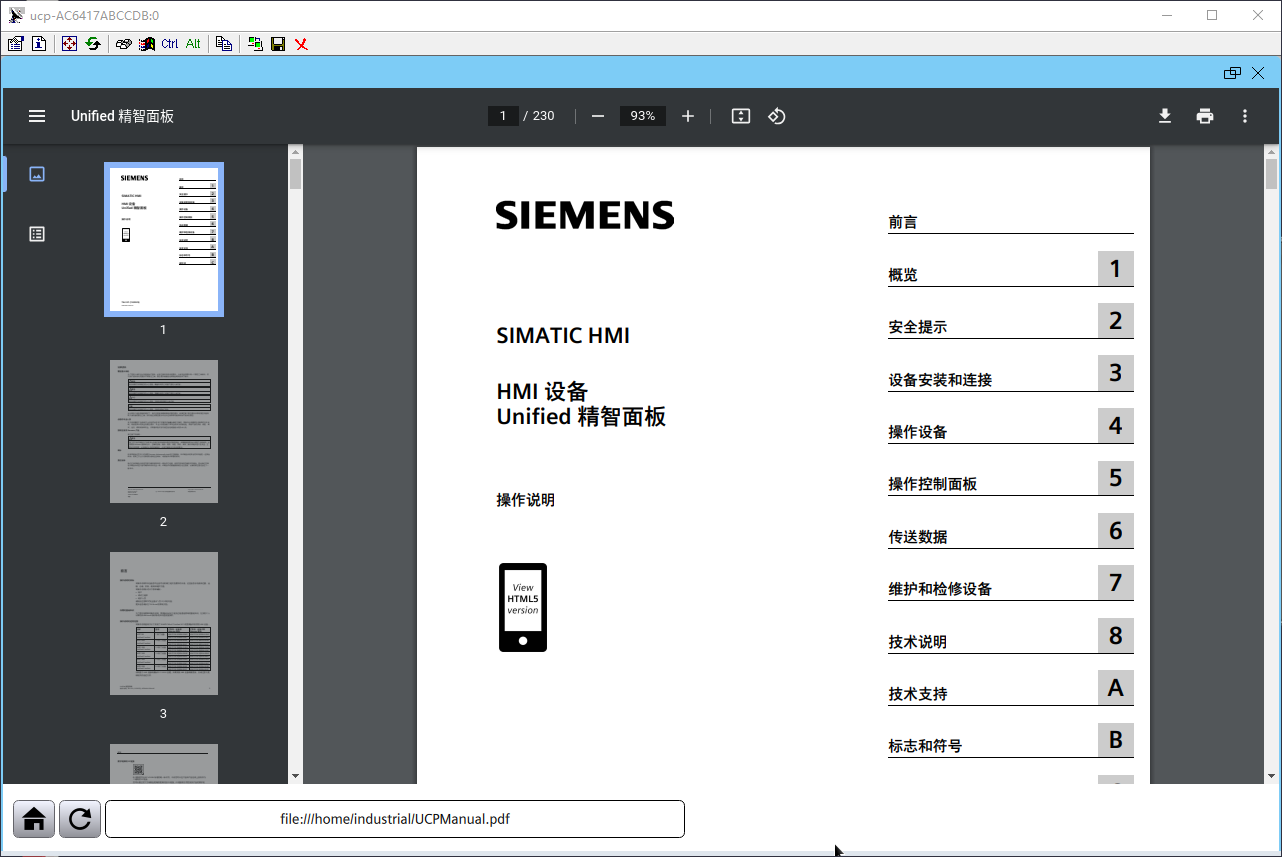Open the 概览 chapter link
Screen dimensions: 1282x857
pos(903,274)
